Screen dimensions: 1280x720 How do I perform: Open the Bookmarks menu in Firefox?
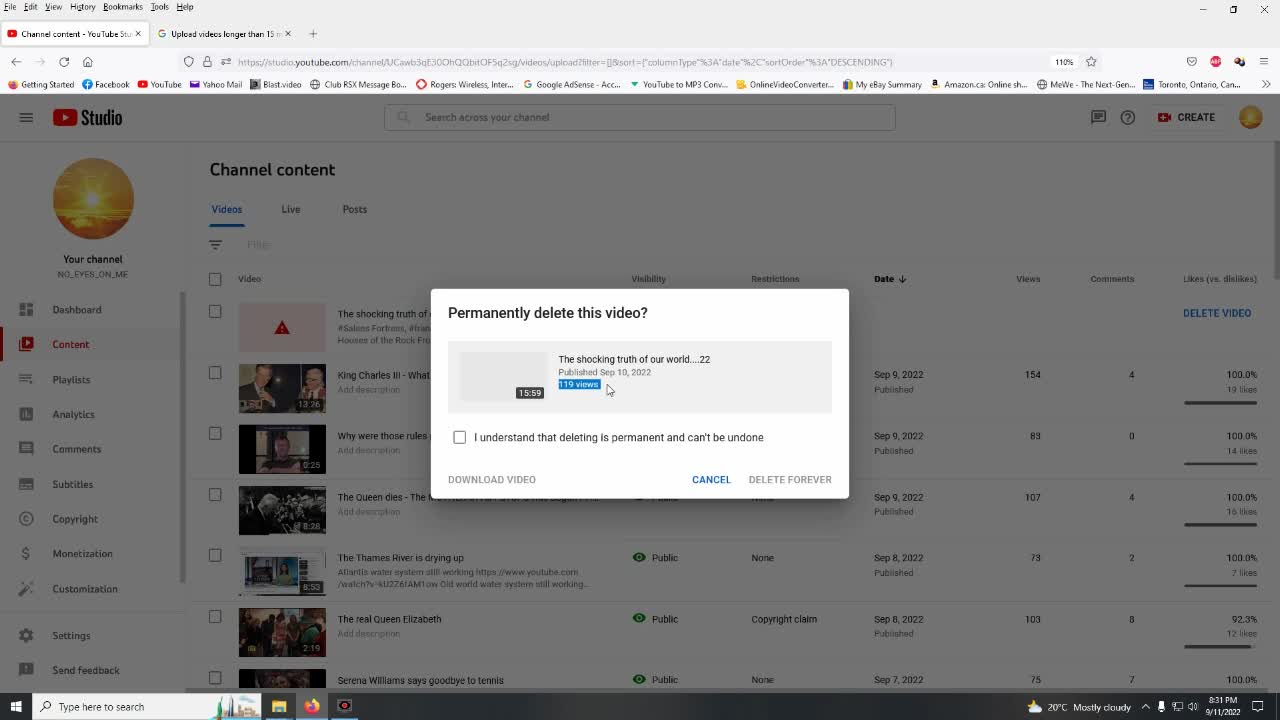click(123, 7)
